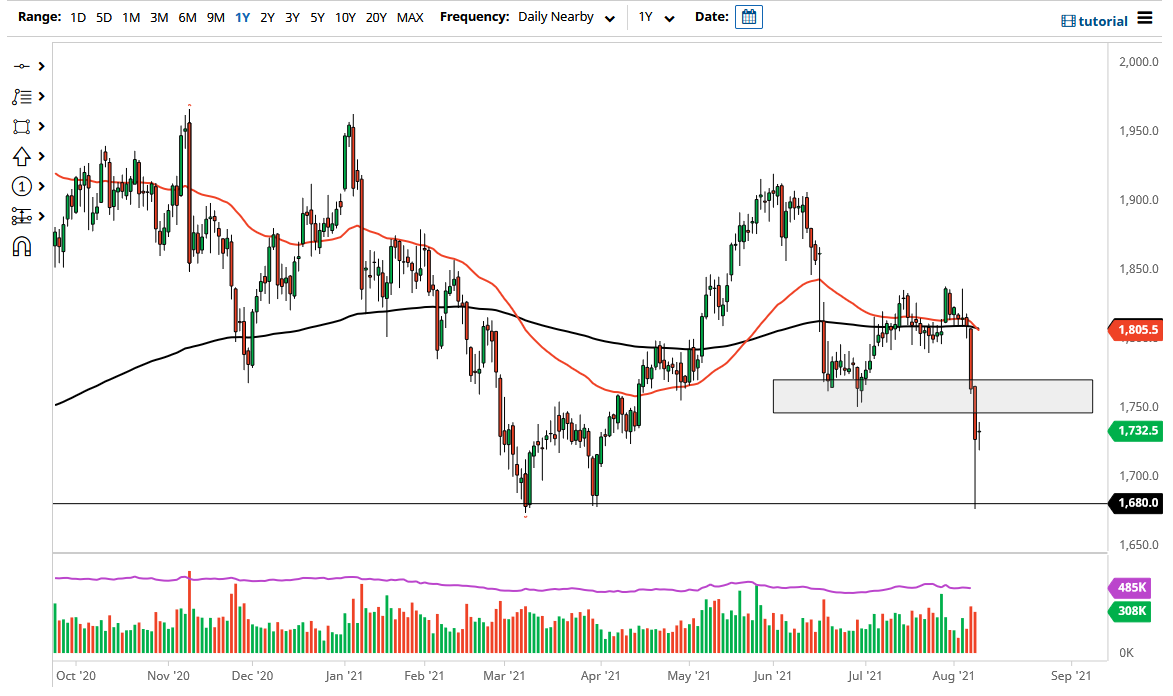Click the Jan '21 axis label
This screenshot has width=1173, height=696.
click(344, 676)
